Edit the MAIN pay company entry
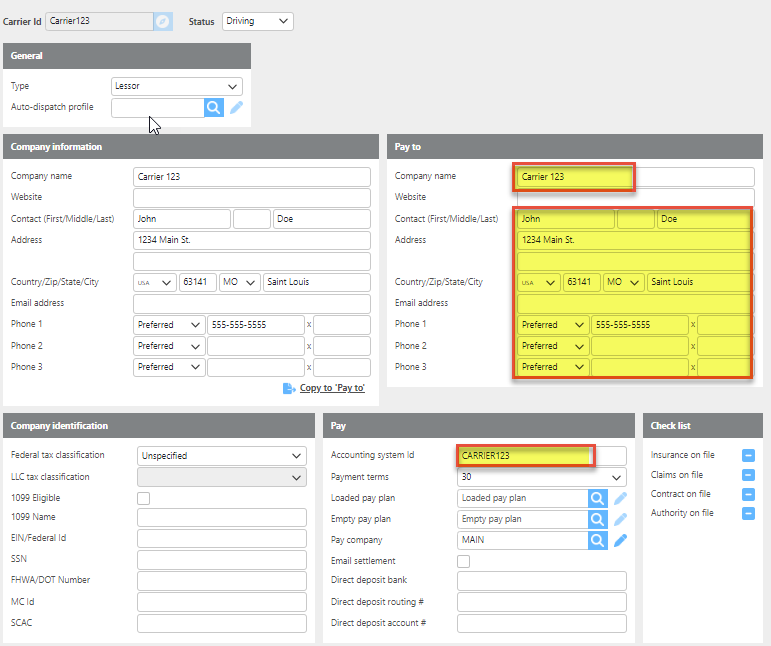The image size is (771, 646). point(621,540)
